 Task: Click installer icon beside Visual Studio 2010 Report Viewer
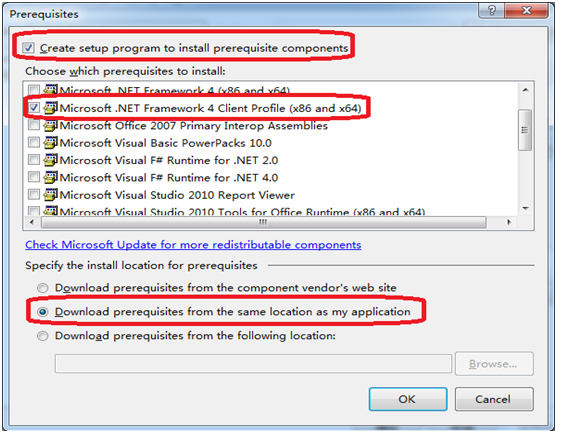click(x=50, y=194)
